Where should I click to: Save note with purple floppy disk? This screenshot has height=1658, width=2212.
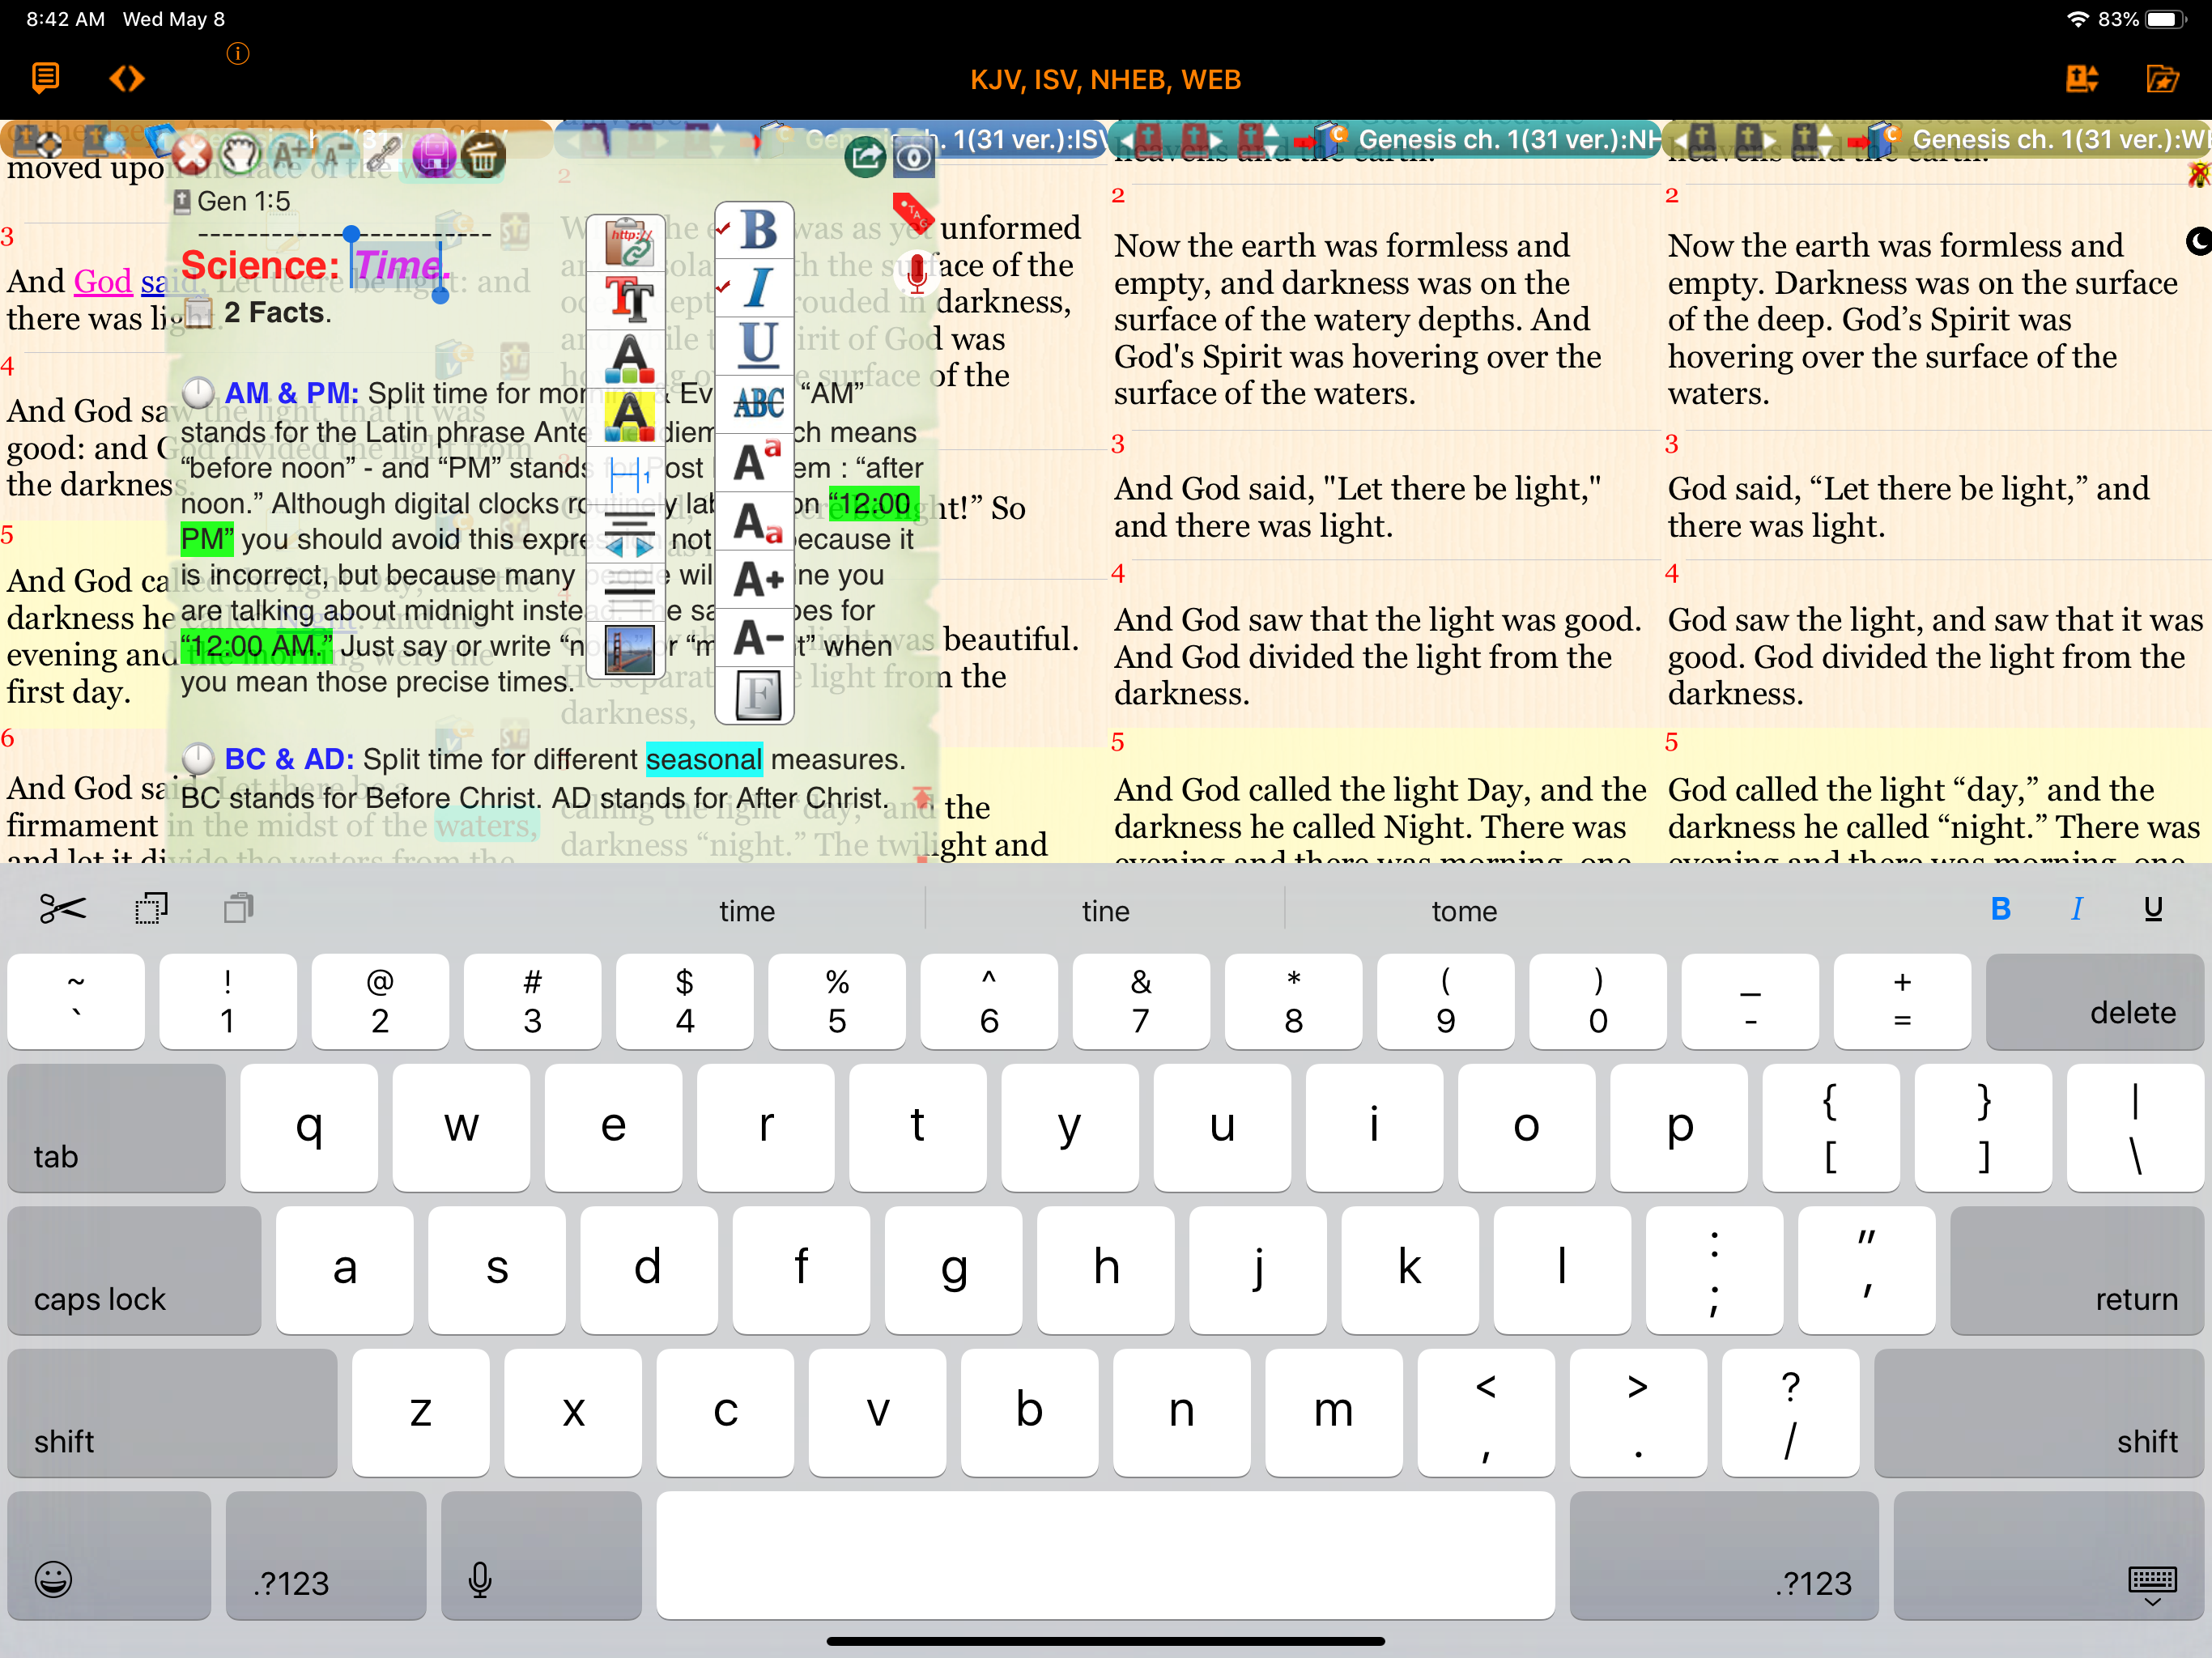[434, 155]
